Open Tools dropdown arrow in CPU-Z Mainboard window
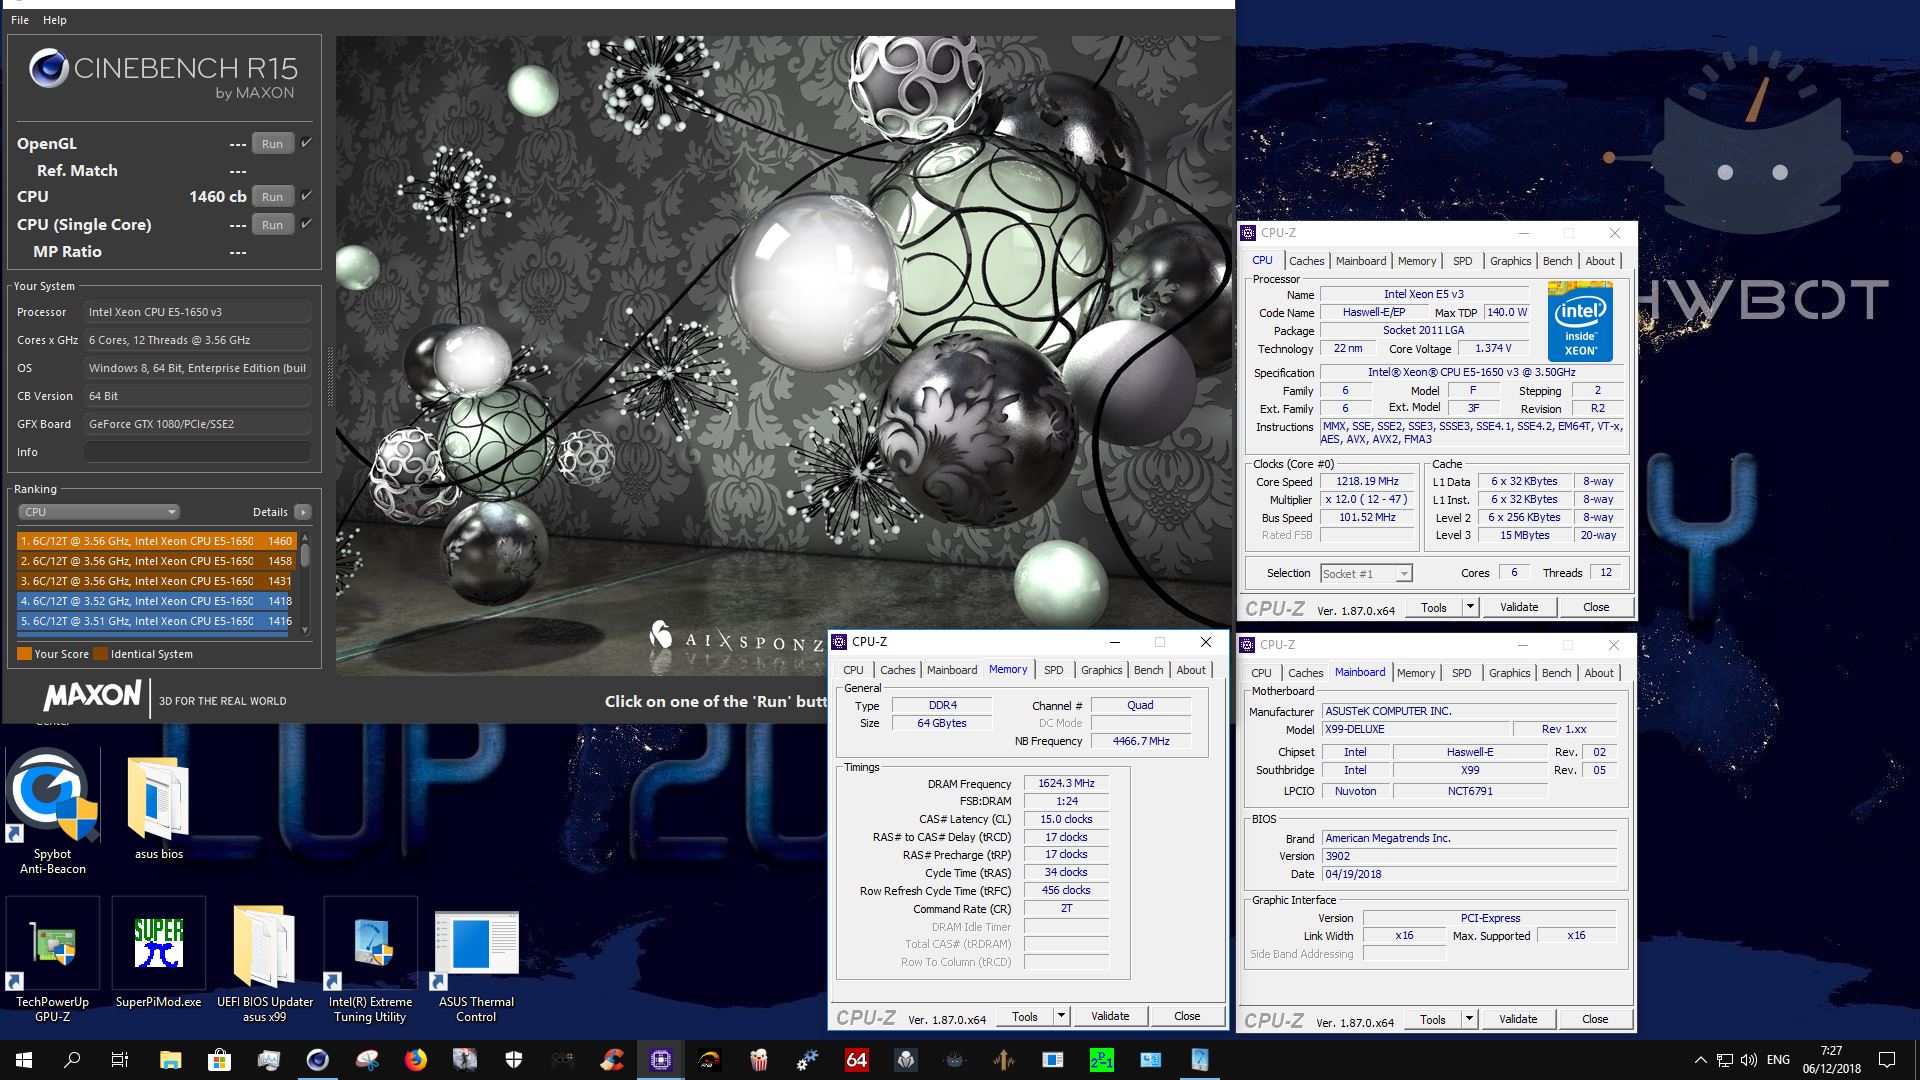1920x1080 pixels. tap(1469, 1019)
